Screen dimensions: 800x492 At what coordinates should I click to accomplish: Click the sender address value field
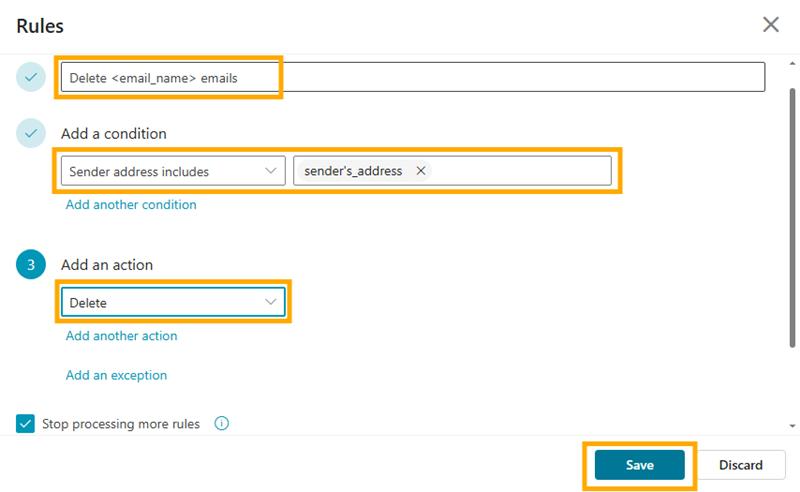coord(452,170)
